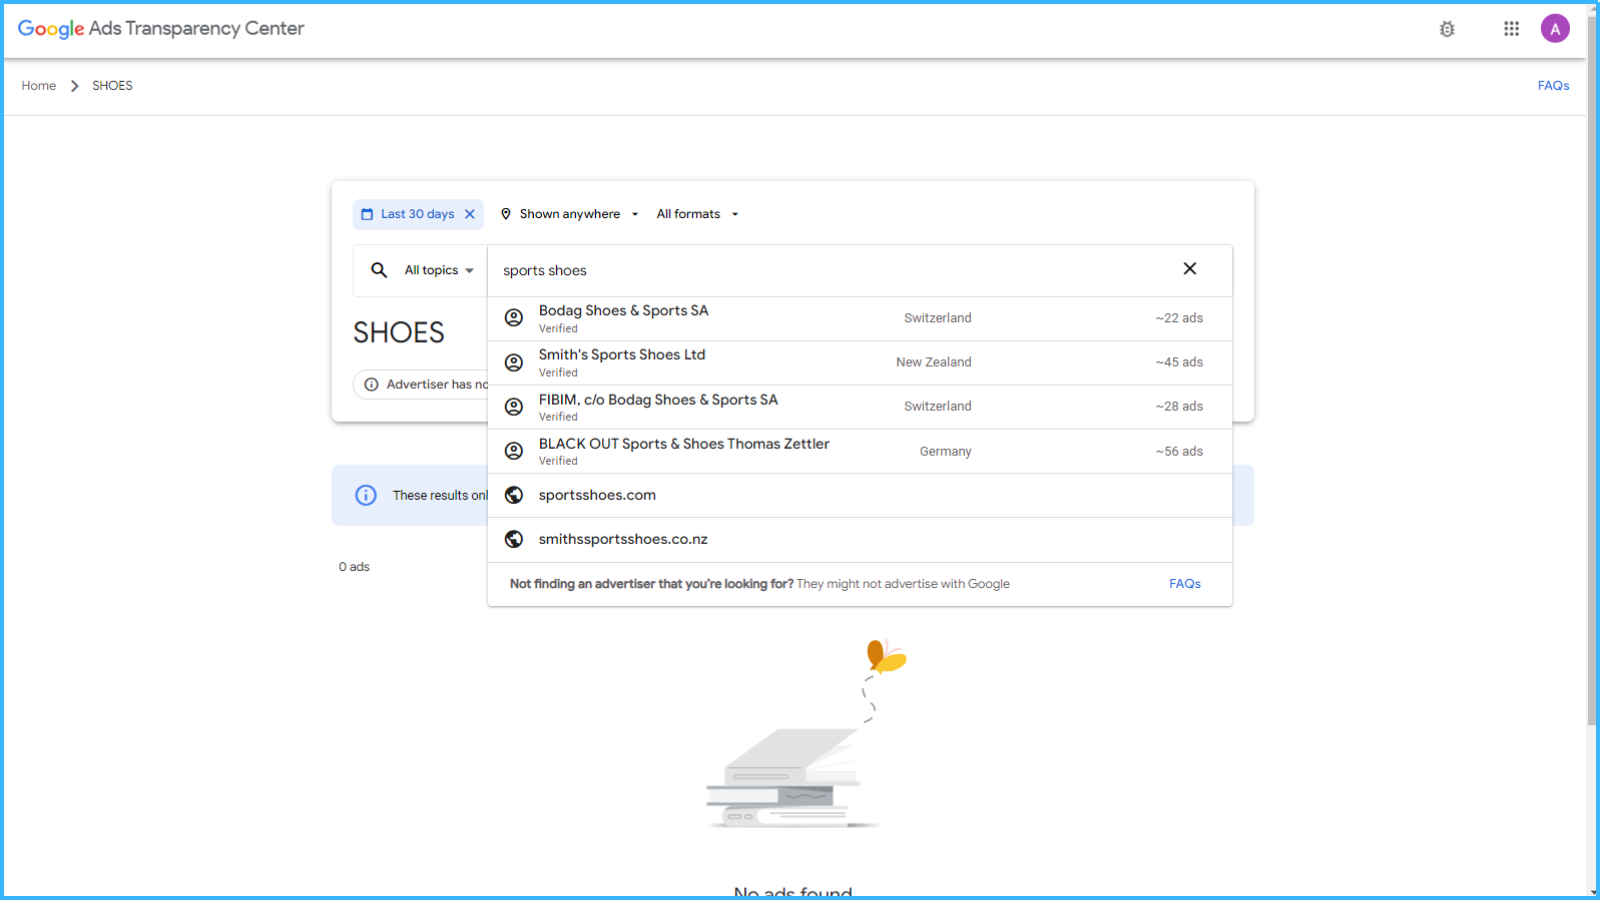
Task: Click the ~45 ads count
Action: tap(1179, 362)
